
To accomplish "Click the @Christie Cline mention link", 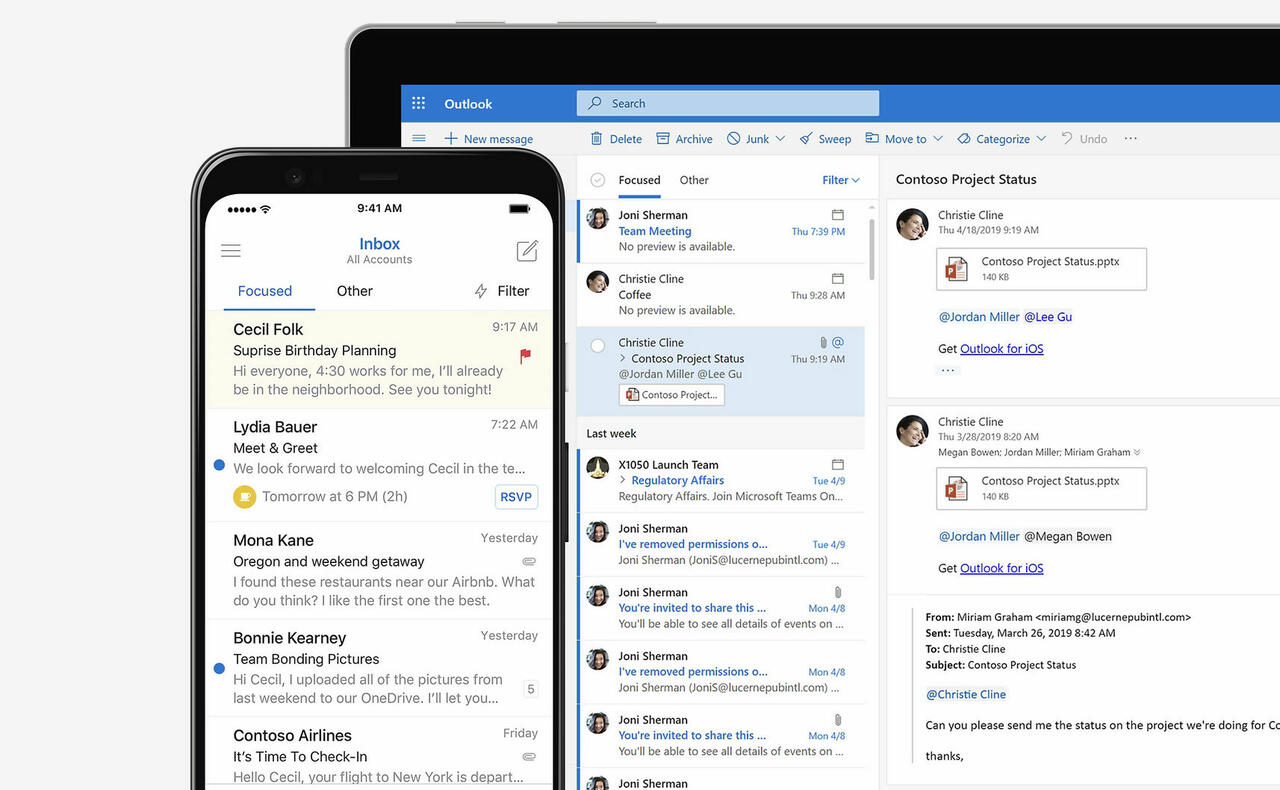I will click(966, 694).
